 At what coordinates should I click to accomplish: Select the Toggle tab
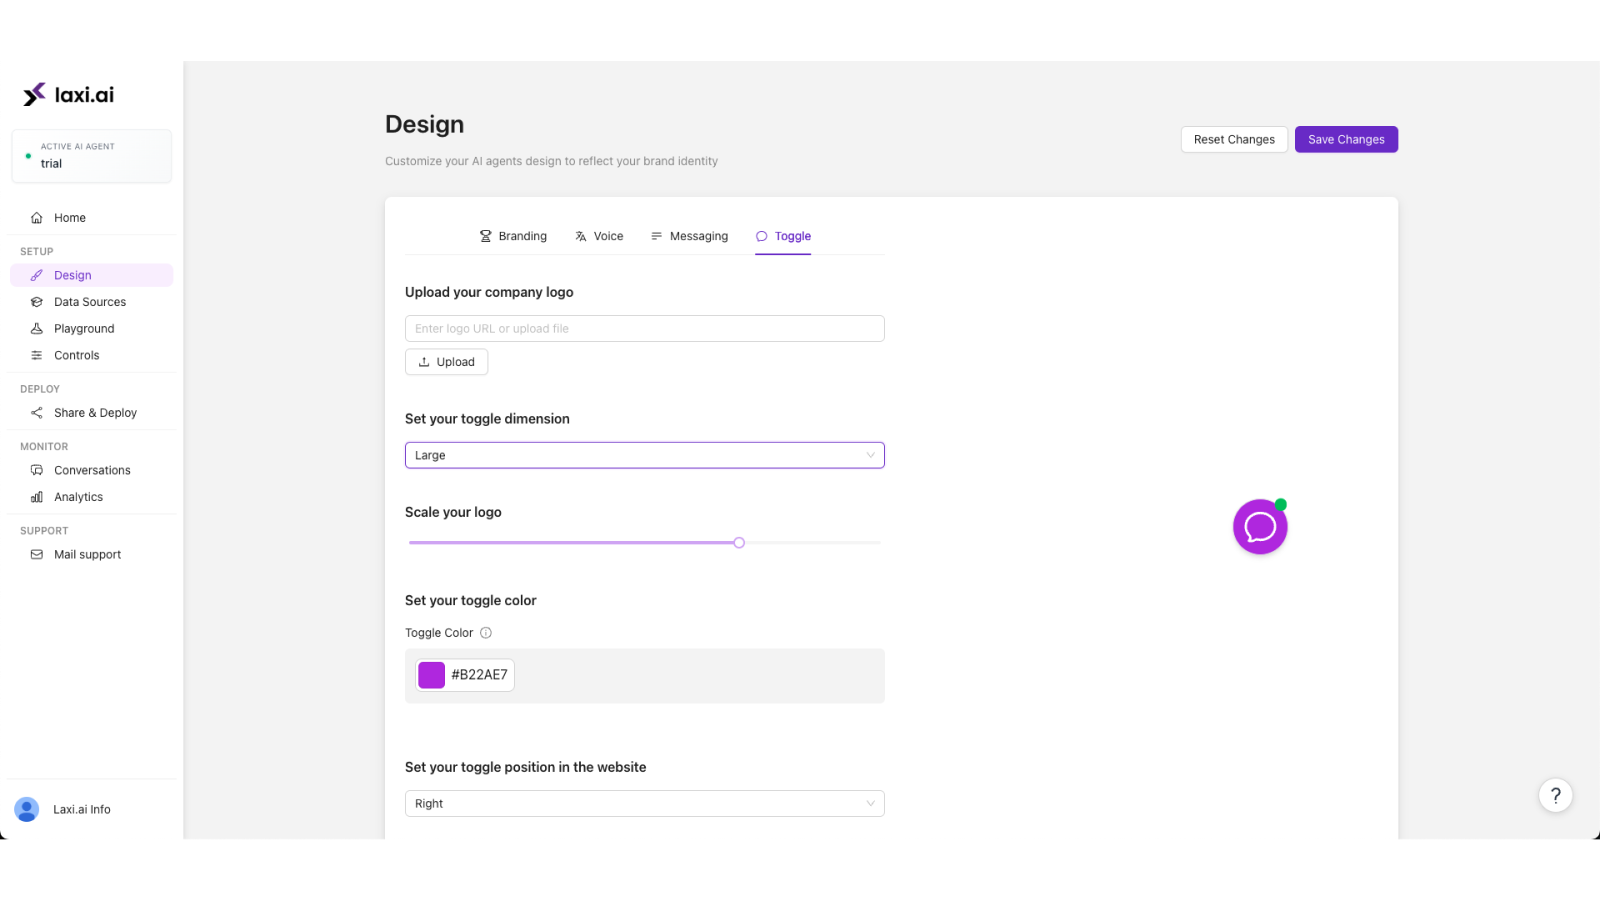783,237
